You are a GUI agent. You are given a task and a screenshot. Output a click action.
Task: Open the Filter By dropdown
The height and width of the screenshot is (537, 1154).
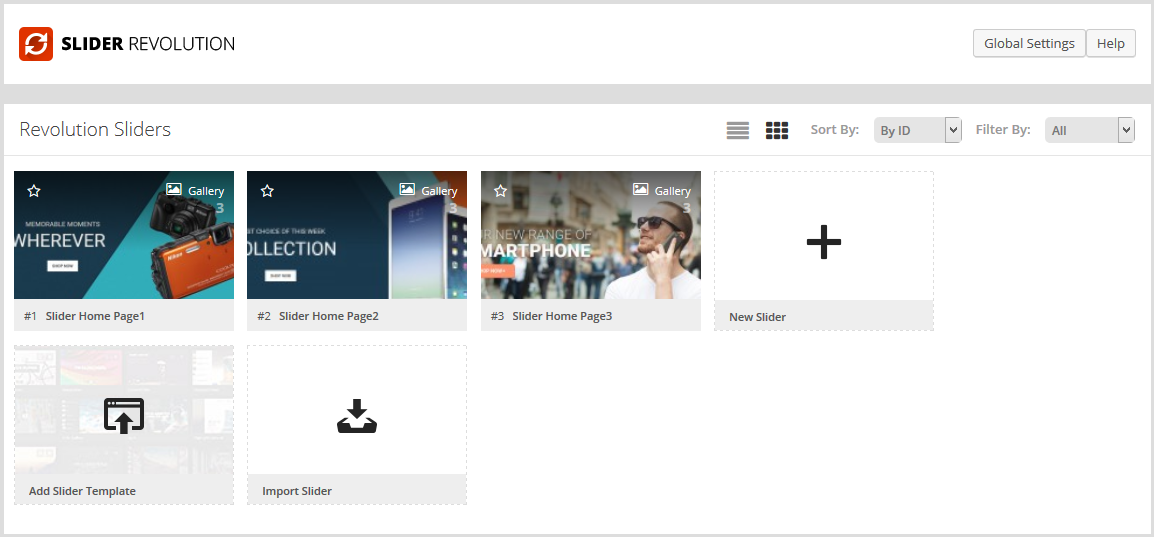coord(1089,130)
